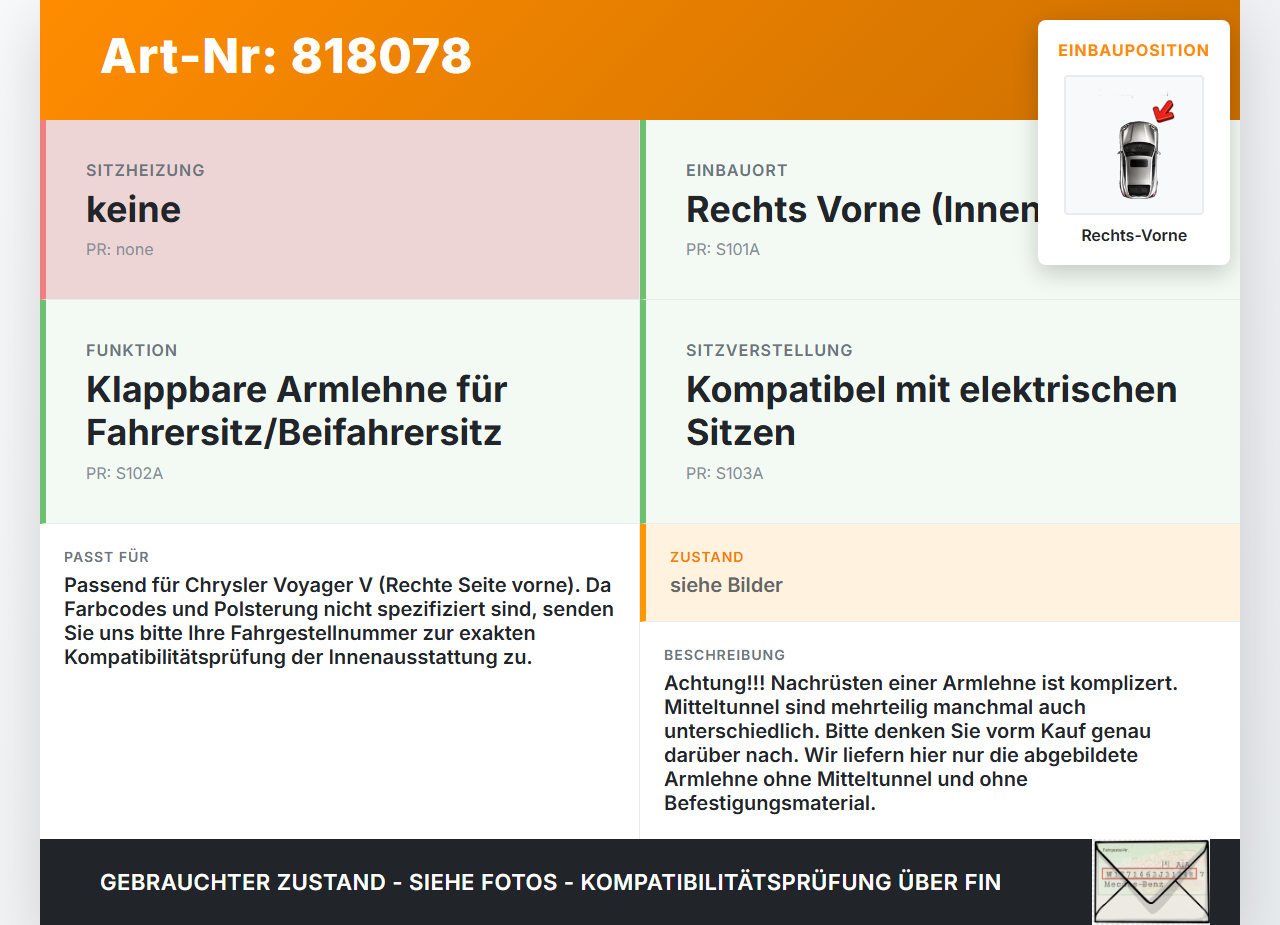Click the envelope vehicle registration thumbnail
This screenshot has height=925, width=1280.
tap(1151, 881)
